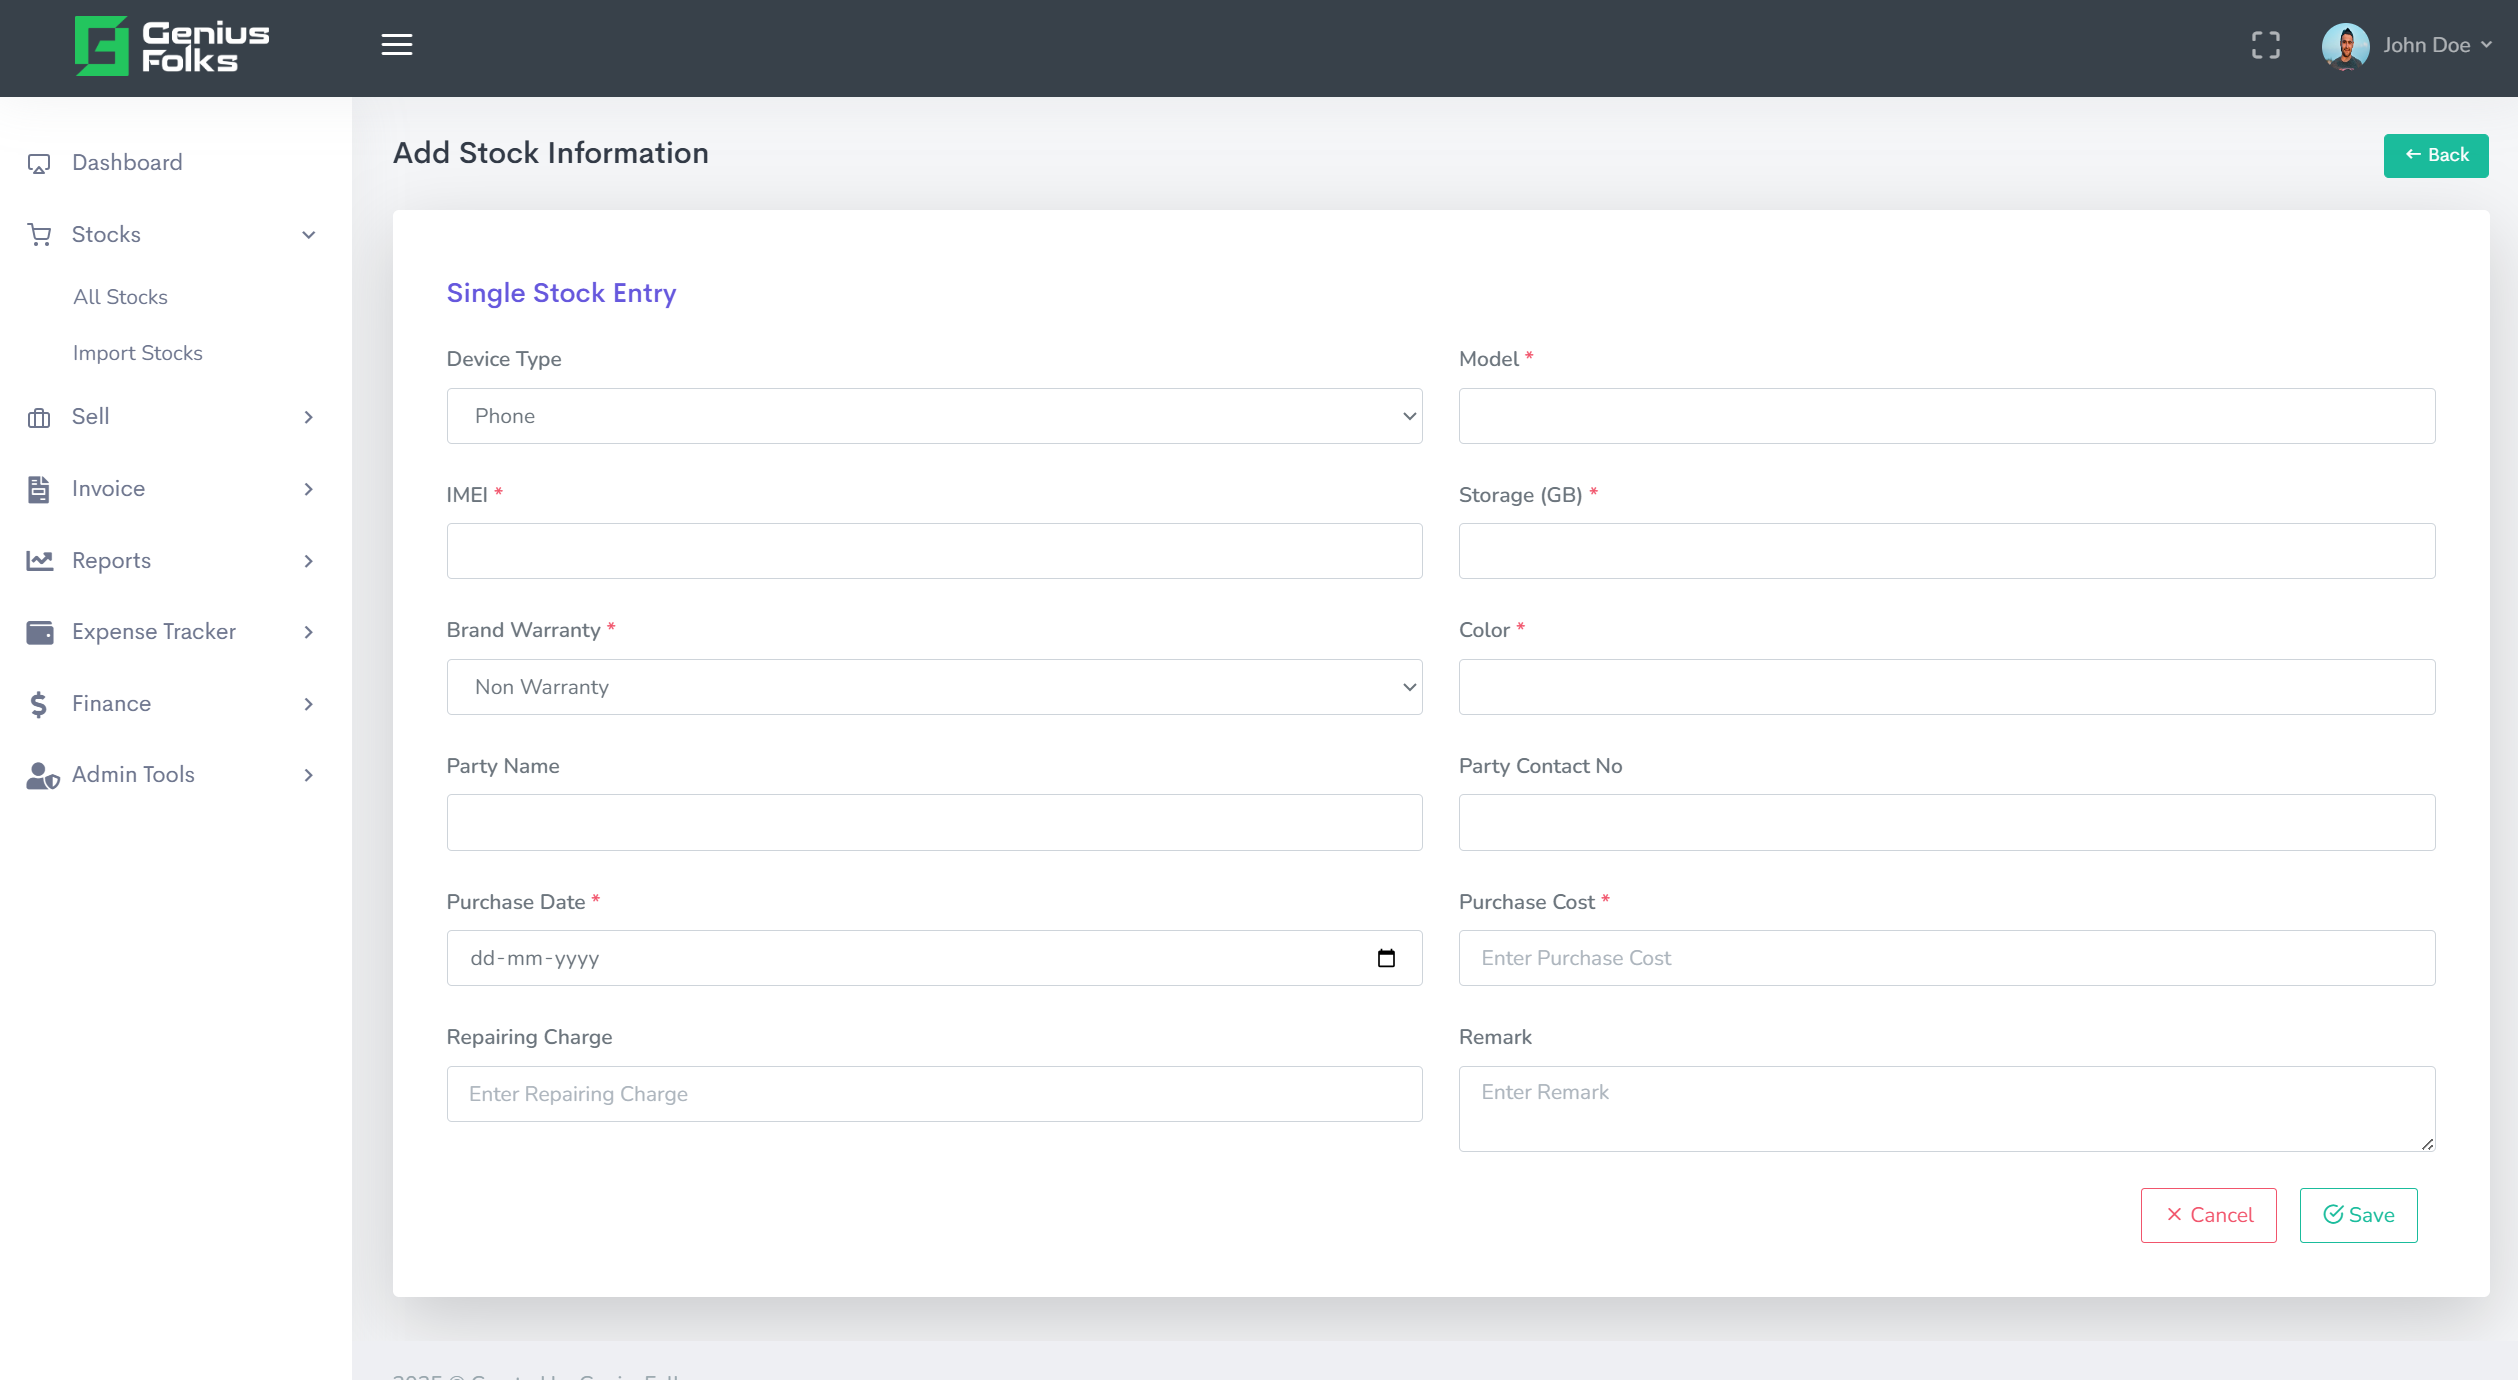Image resolution: width=2518 pixels, height=1380 pixels.
Task: Open the Device Type dropdown
Action: coord(934,416)
